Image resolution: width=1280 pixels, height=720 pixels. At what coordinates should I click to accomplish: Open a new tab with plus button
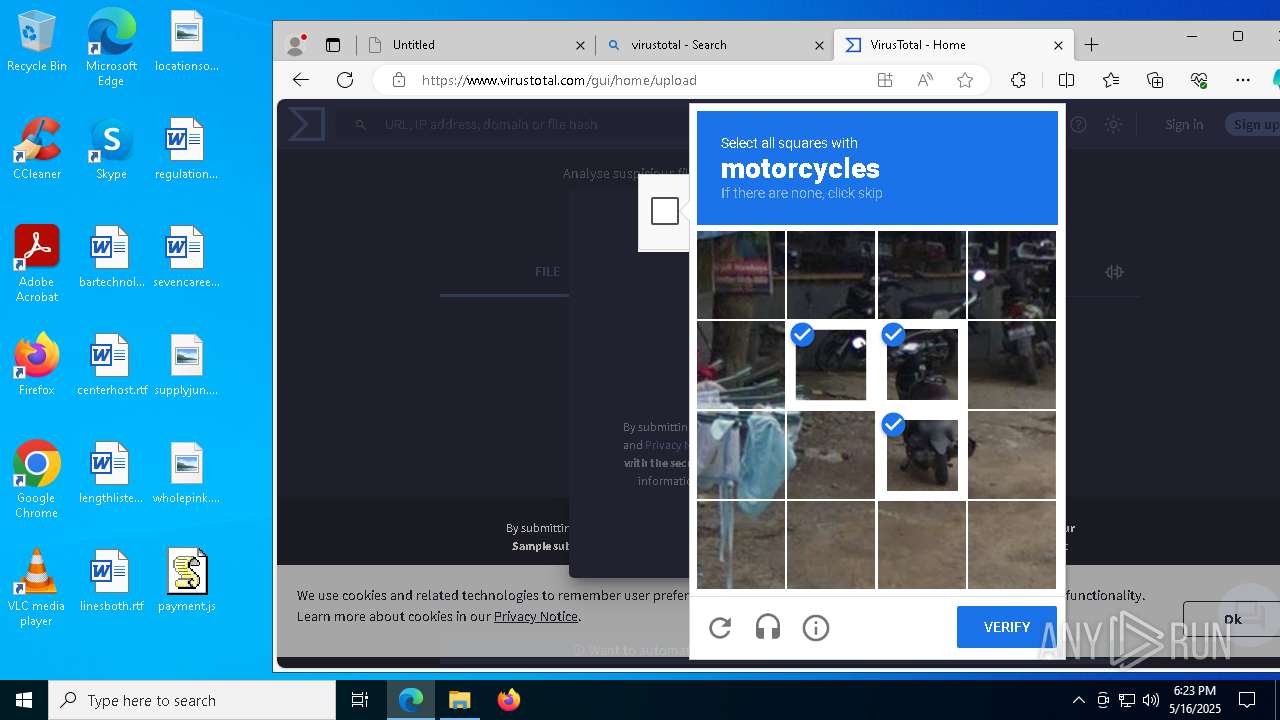click(1091, 45)
